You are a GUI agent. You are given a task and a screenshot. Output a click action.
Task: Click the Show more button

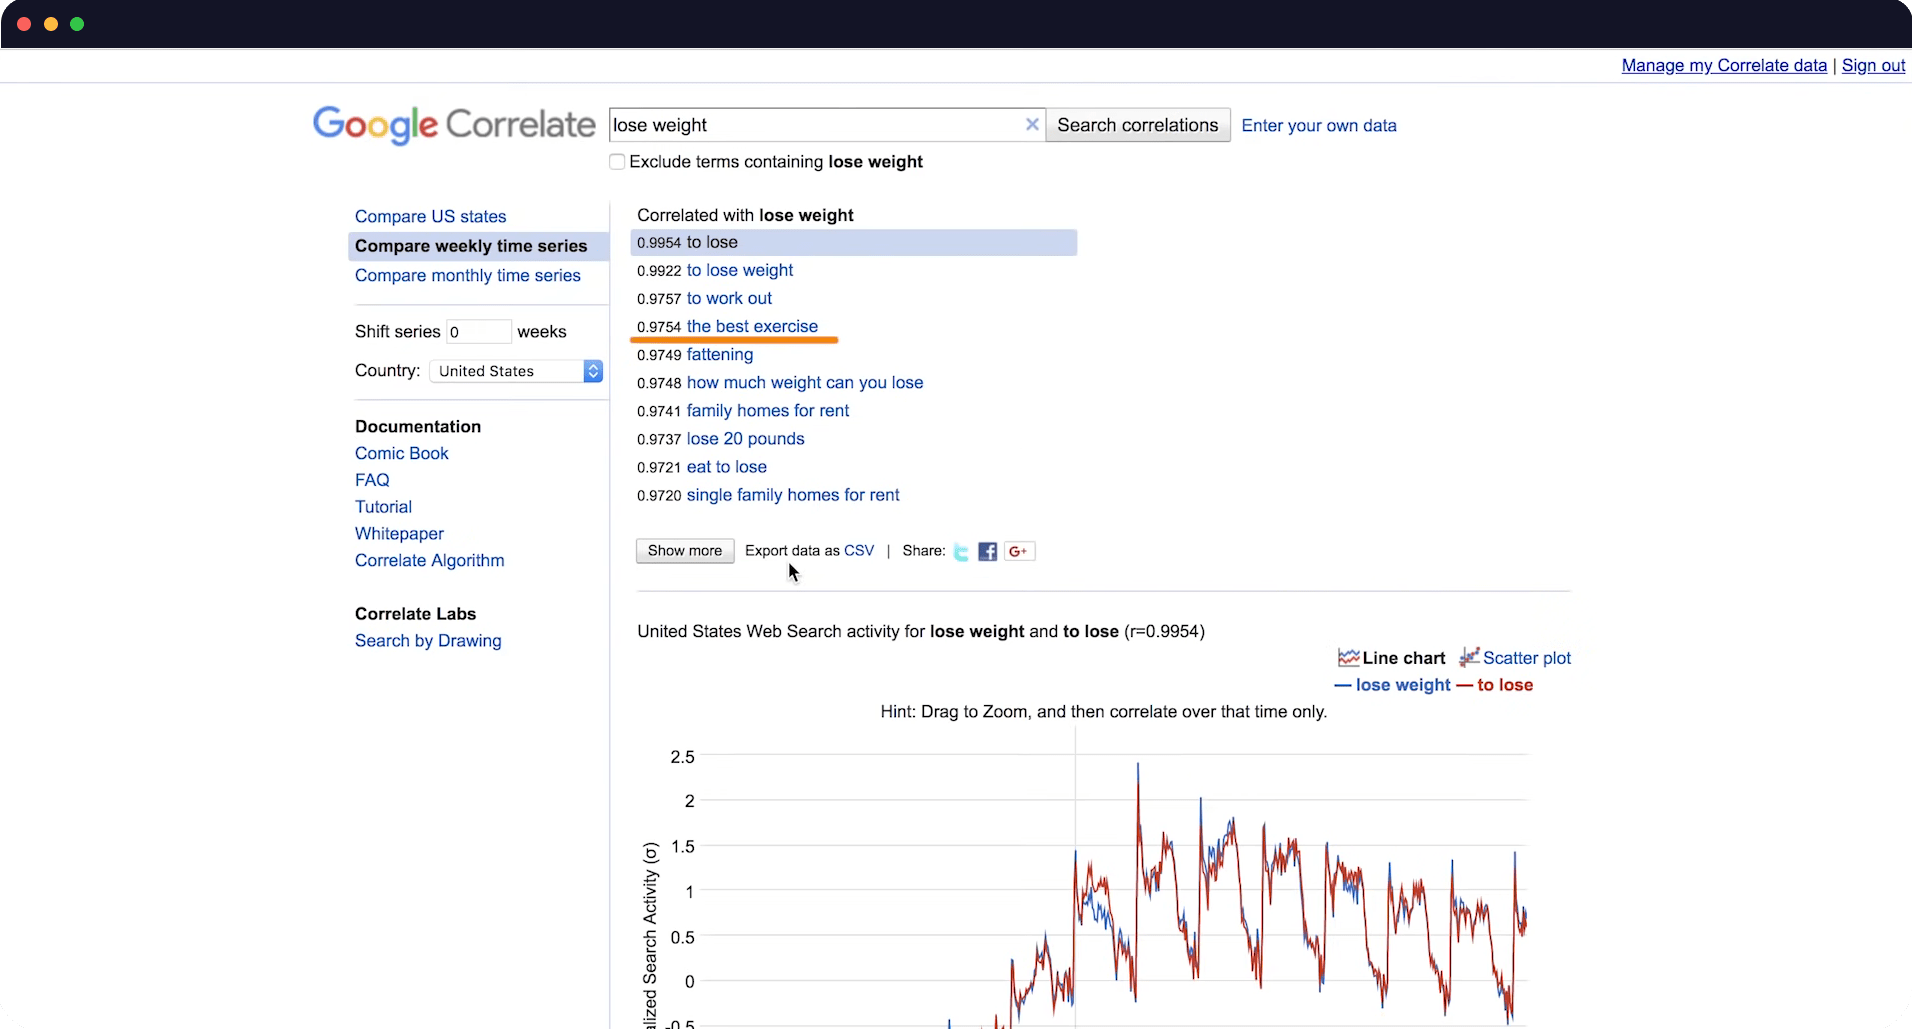coord(685,551)
